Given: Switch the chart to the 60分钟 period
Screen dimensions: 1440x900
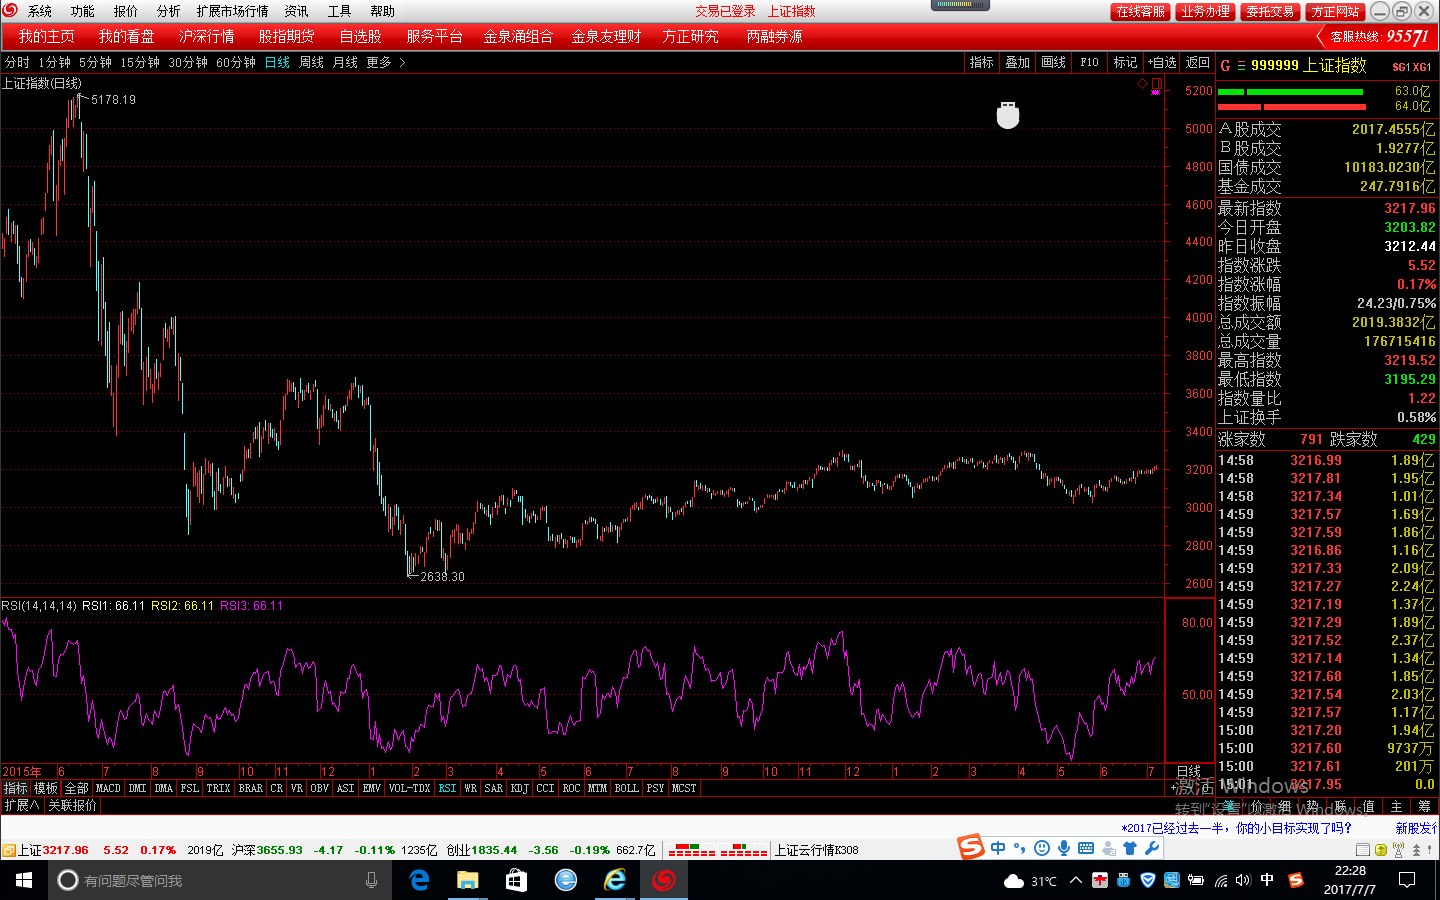Looking at the screenshot, I should [x=236, y=62].
